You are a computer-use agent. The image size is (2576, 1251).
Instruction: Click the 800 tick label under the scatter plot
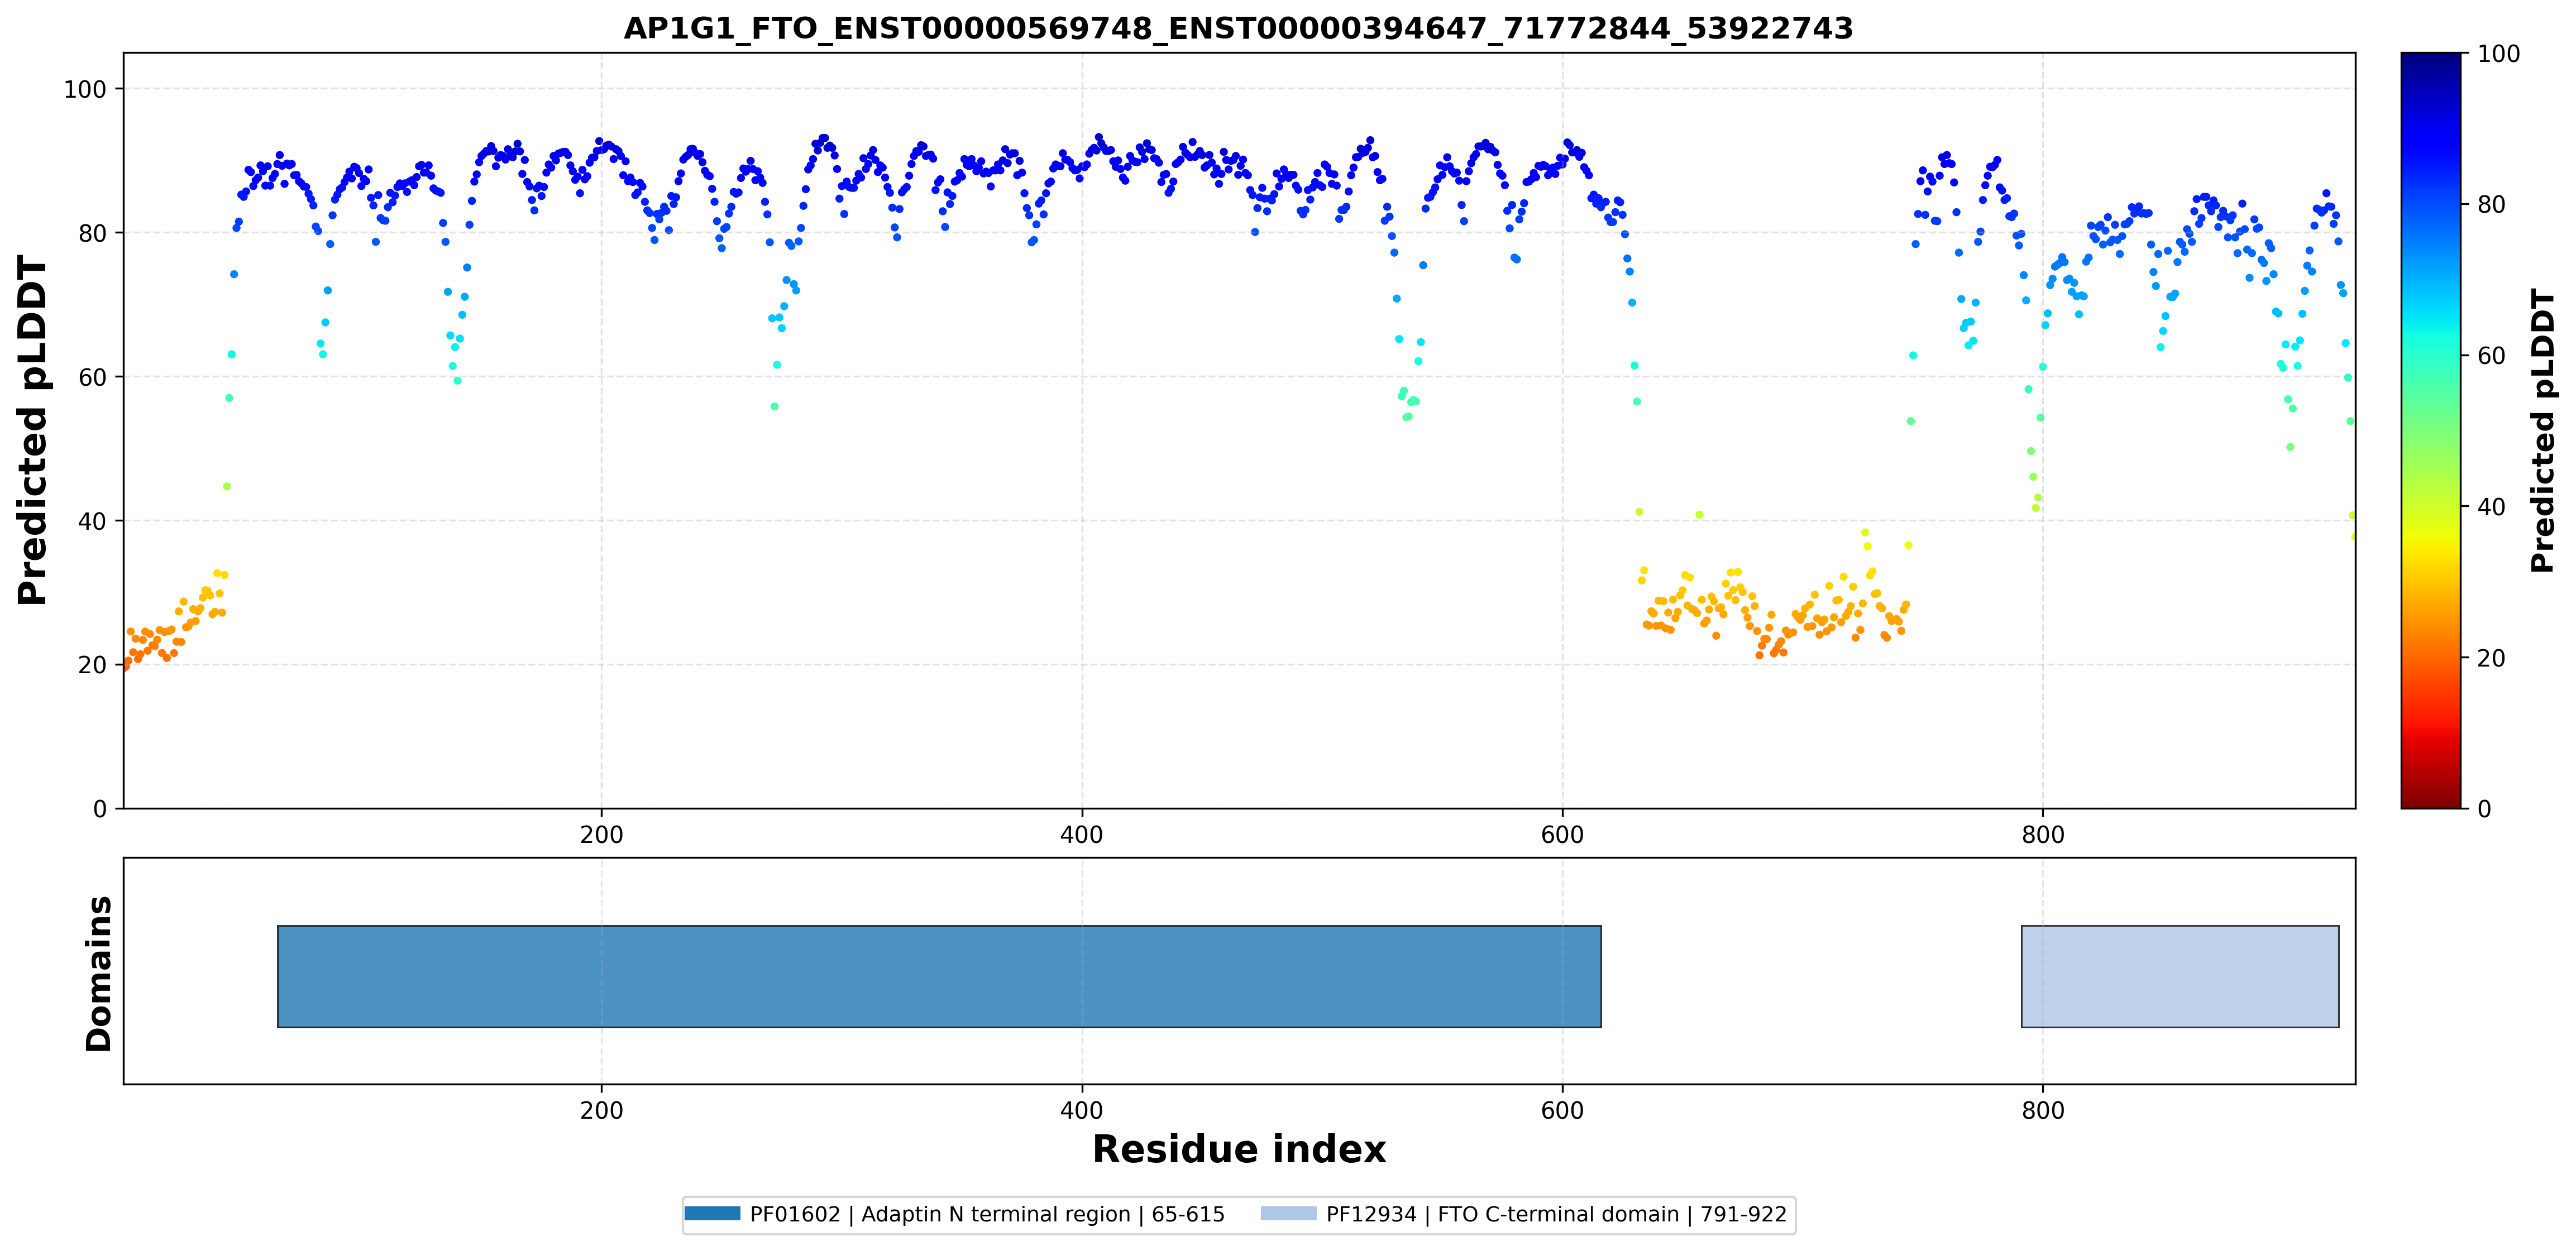[2042, 834]
